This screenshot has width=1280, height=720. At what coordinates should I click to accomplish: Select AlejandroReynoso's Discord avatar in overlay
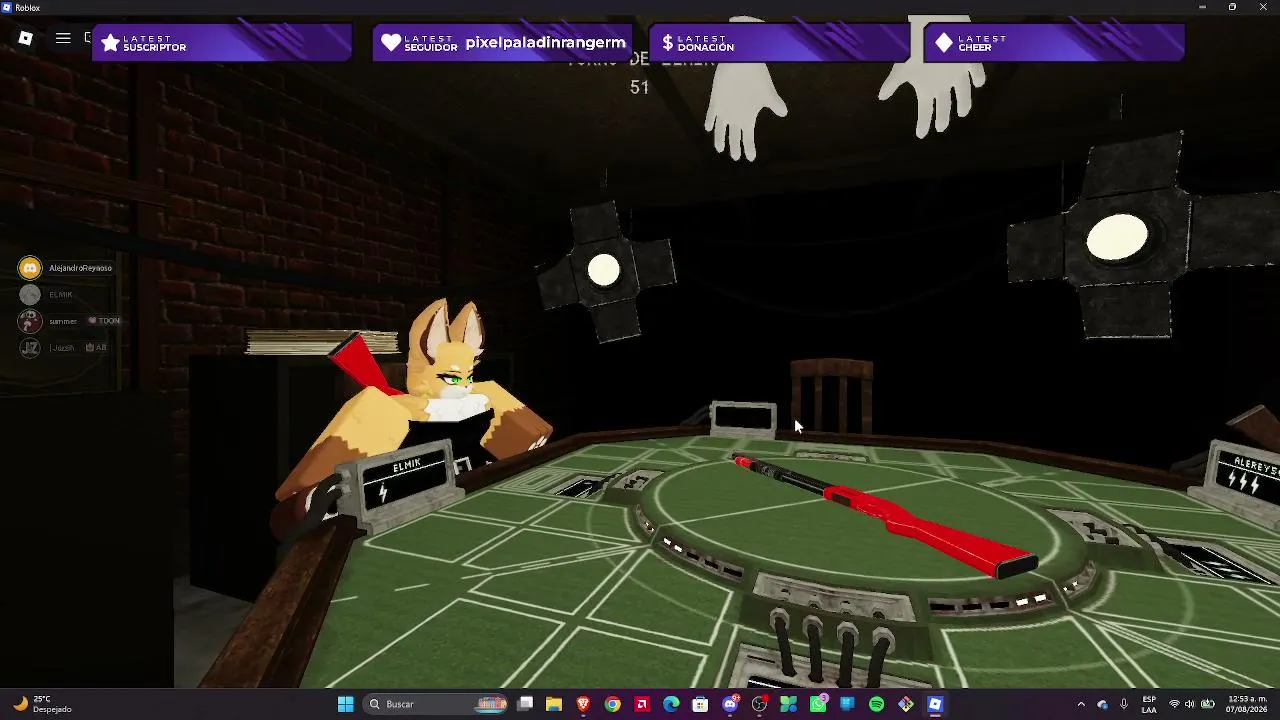[30, 268]
